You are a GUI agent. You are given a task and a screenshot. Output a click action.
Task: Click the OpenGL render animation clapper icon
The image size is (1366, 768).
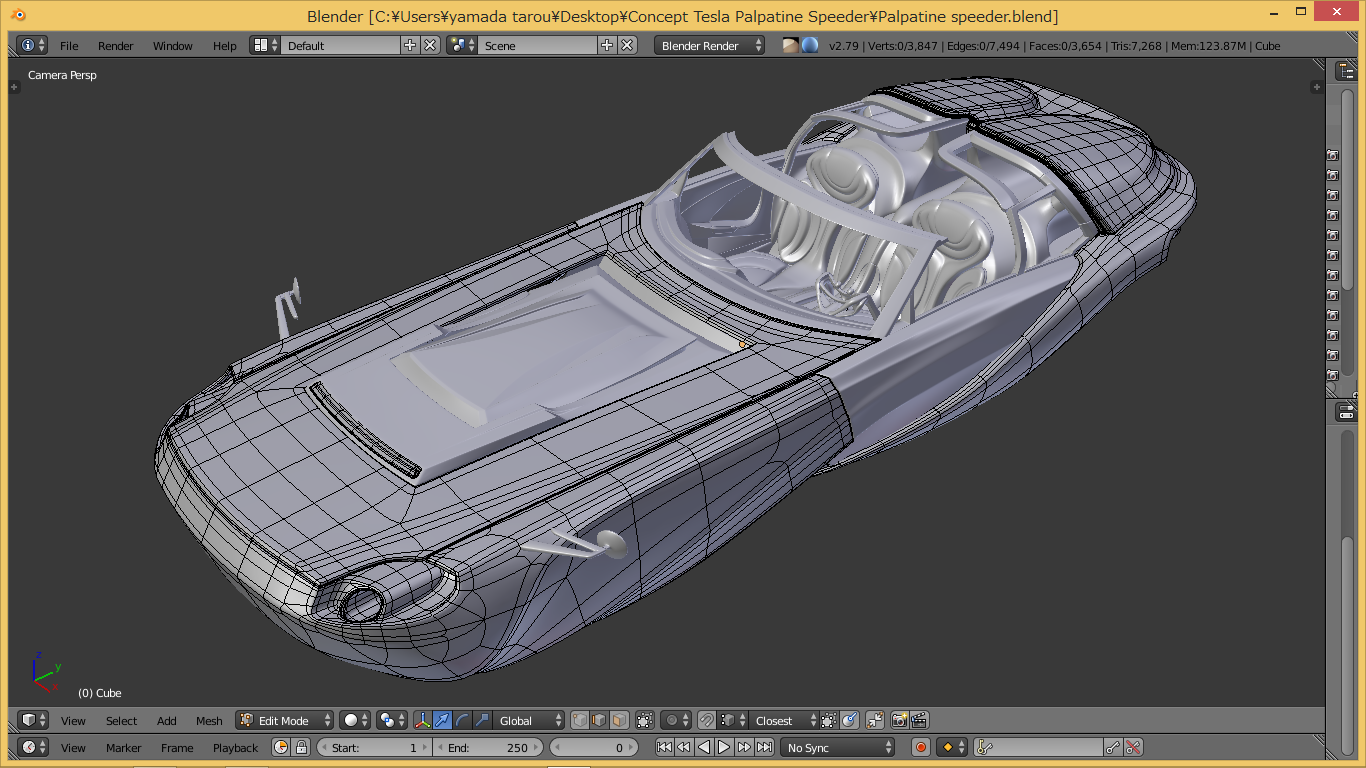pos(919,720)
